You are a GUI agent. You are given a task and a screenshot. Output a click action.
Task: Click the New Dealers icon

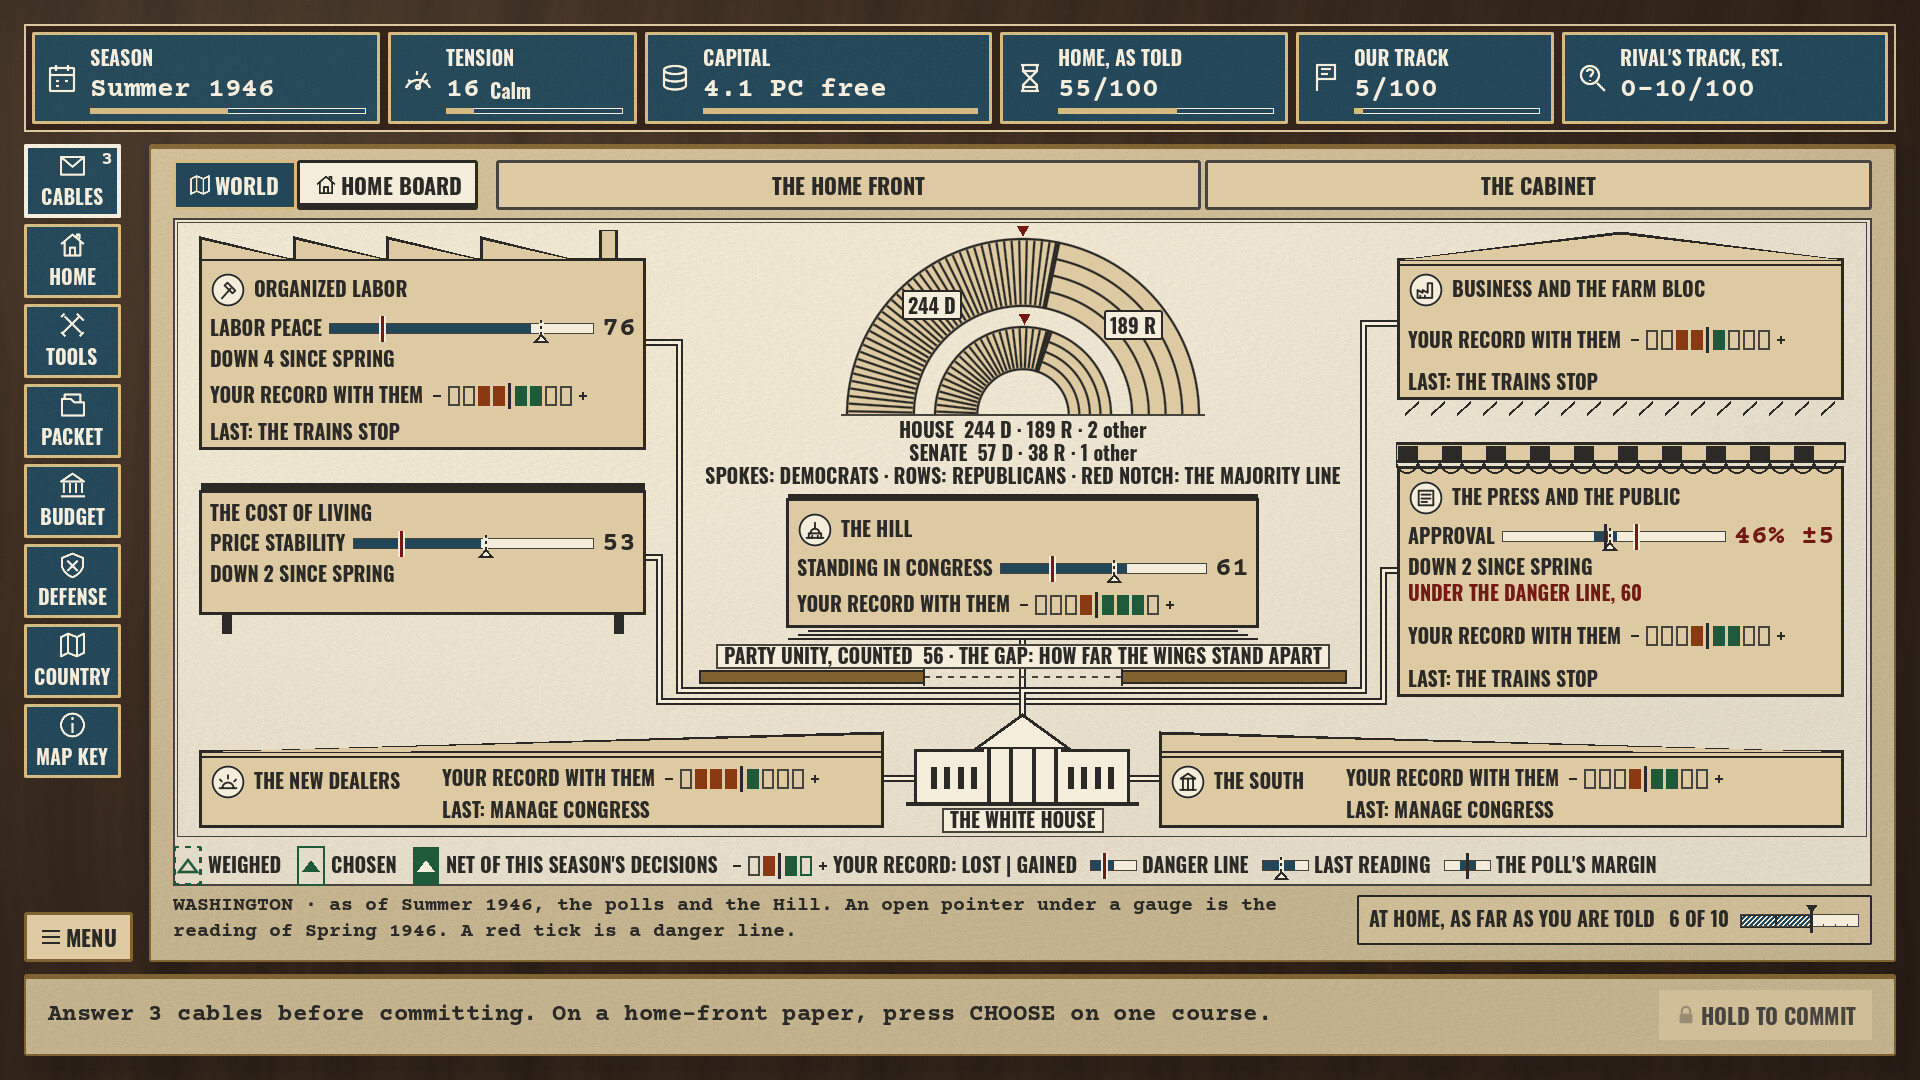pyautogui.click(x=228, y=781)
